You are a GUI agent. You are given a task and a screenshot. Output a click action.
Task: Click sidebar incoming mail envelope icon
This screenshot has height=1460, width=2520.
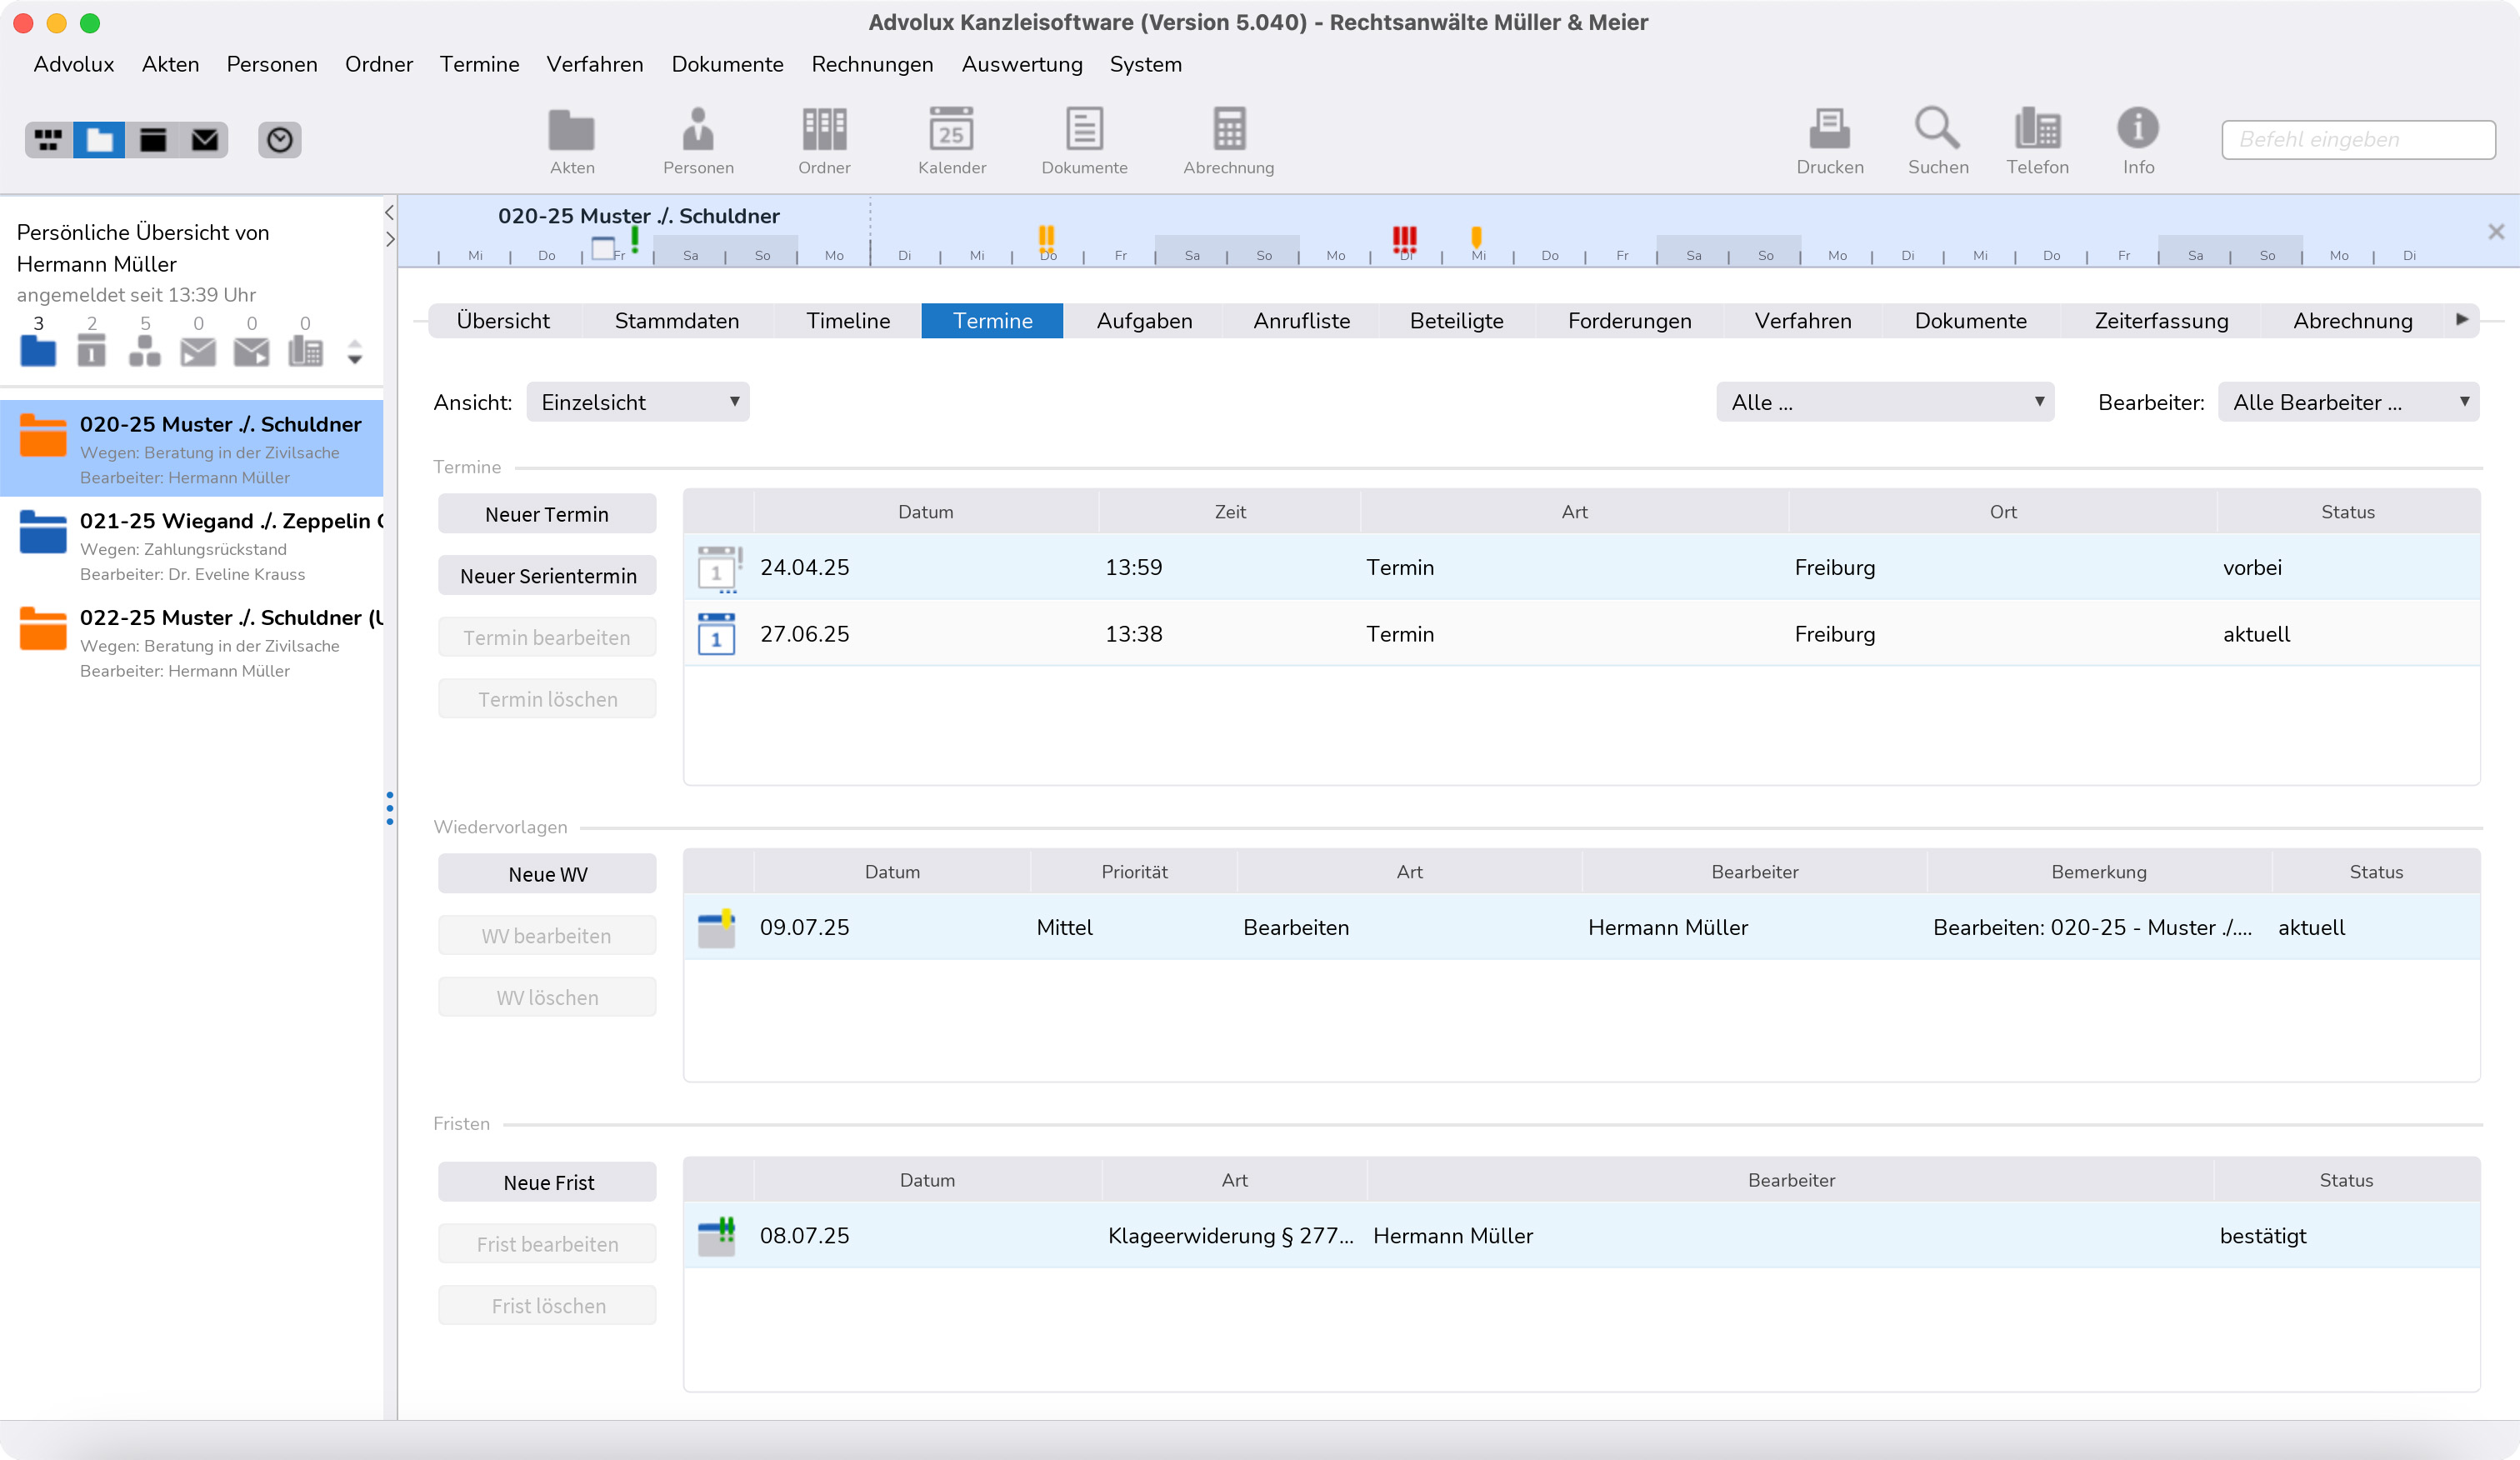pos(198,351)
